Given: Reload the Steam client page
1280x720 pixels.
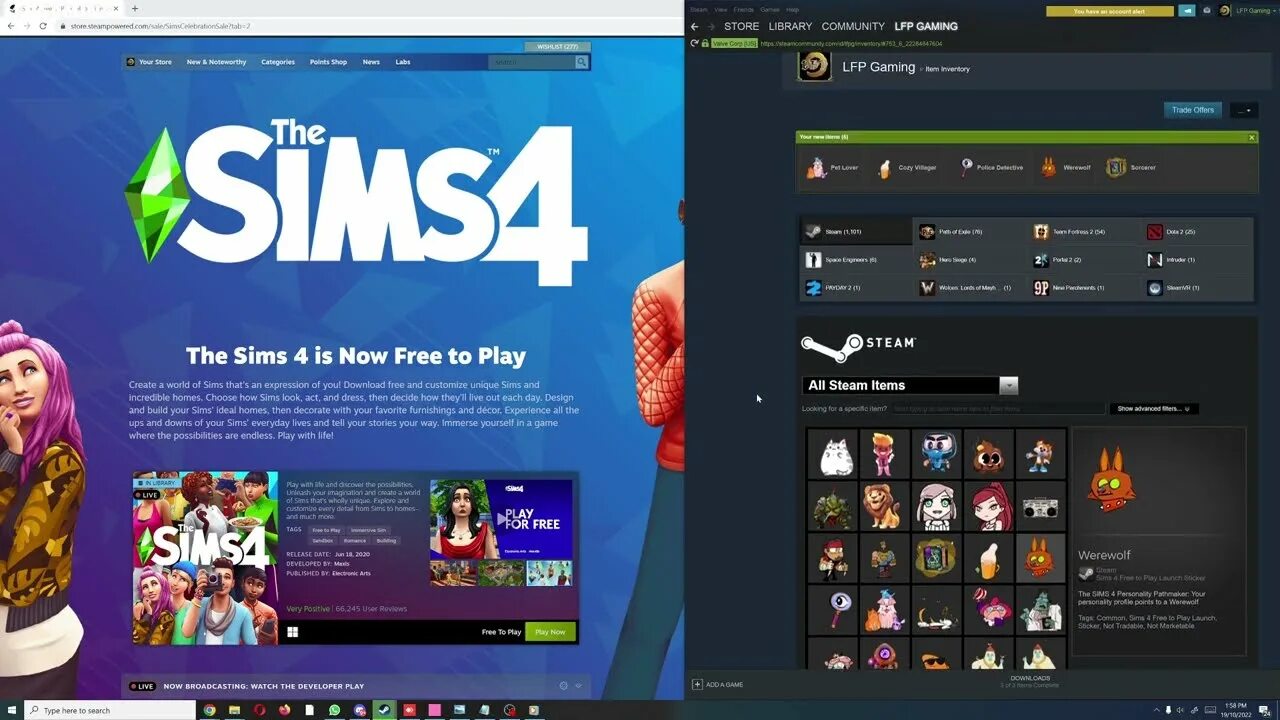Looking at the screenshot, I should (695, 43).
